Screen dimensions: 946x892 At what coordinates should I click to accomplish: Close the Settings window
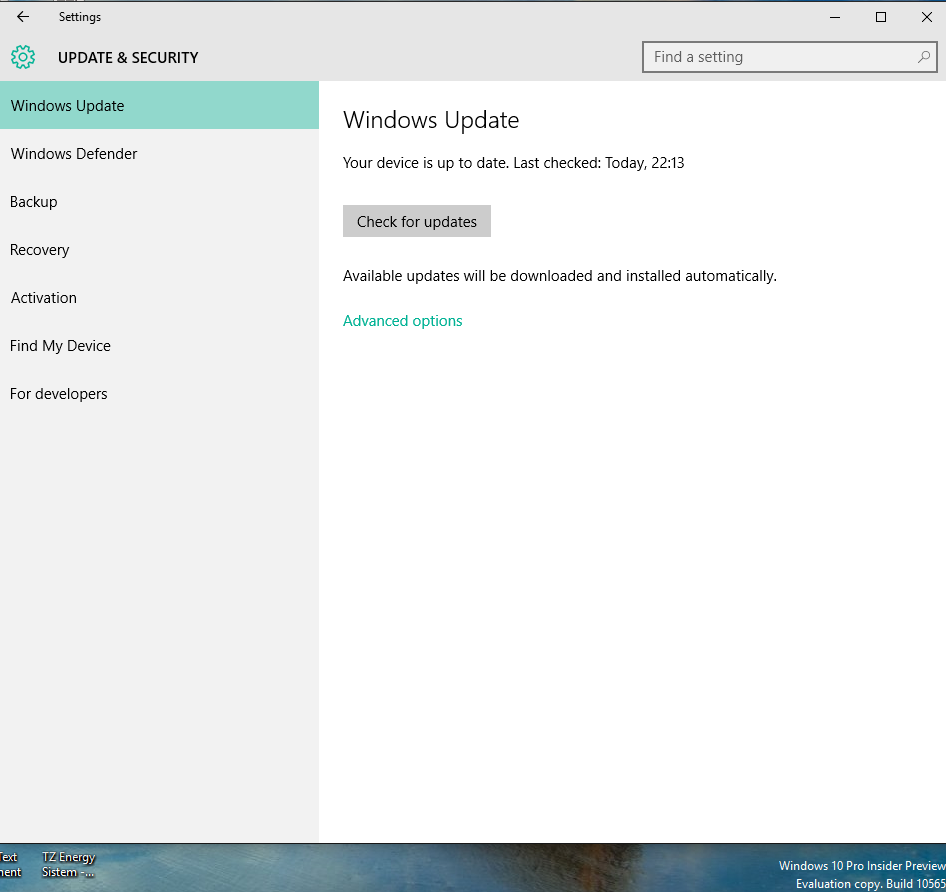(x=927, y=17)
